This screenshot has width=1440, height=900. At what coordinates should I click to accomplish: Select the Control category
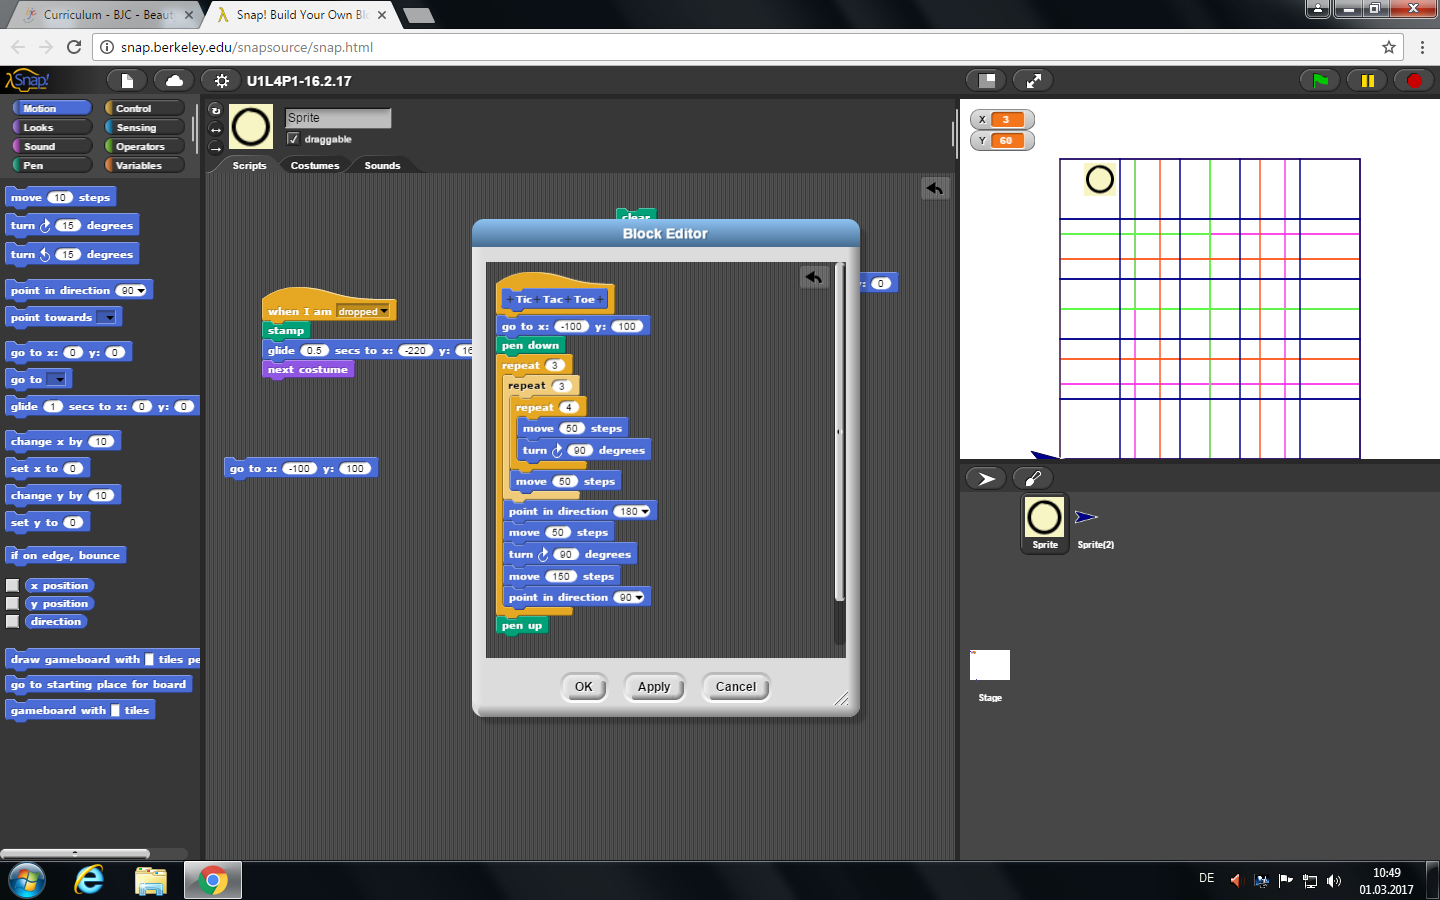tap(144, 108)
